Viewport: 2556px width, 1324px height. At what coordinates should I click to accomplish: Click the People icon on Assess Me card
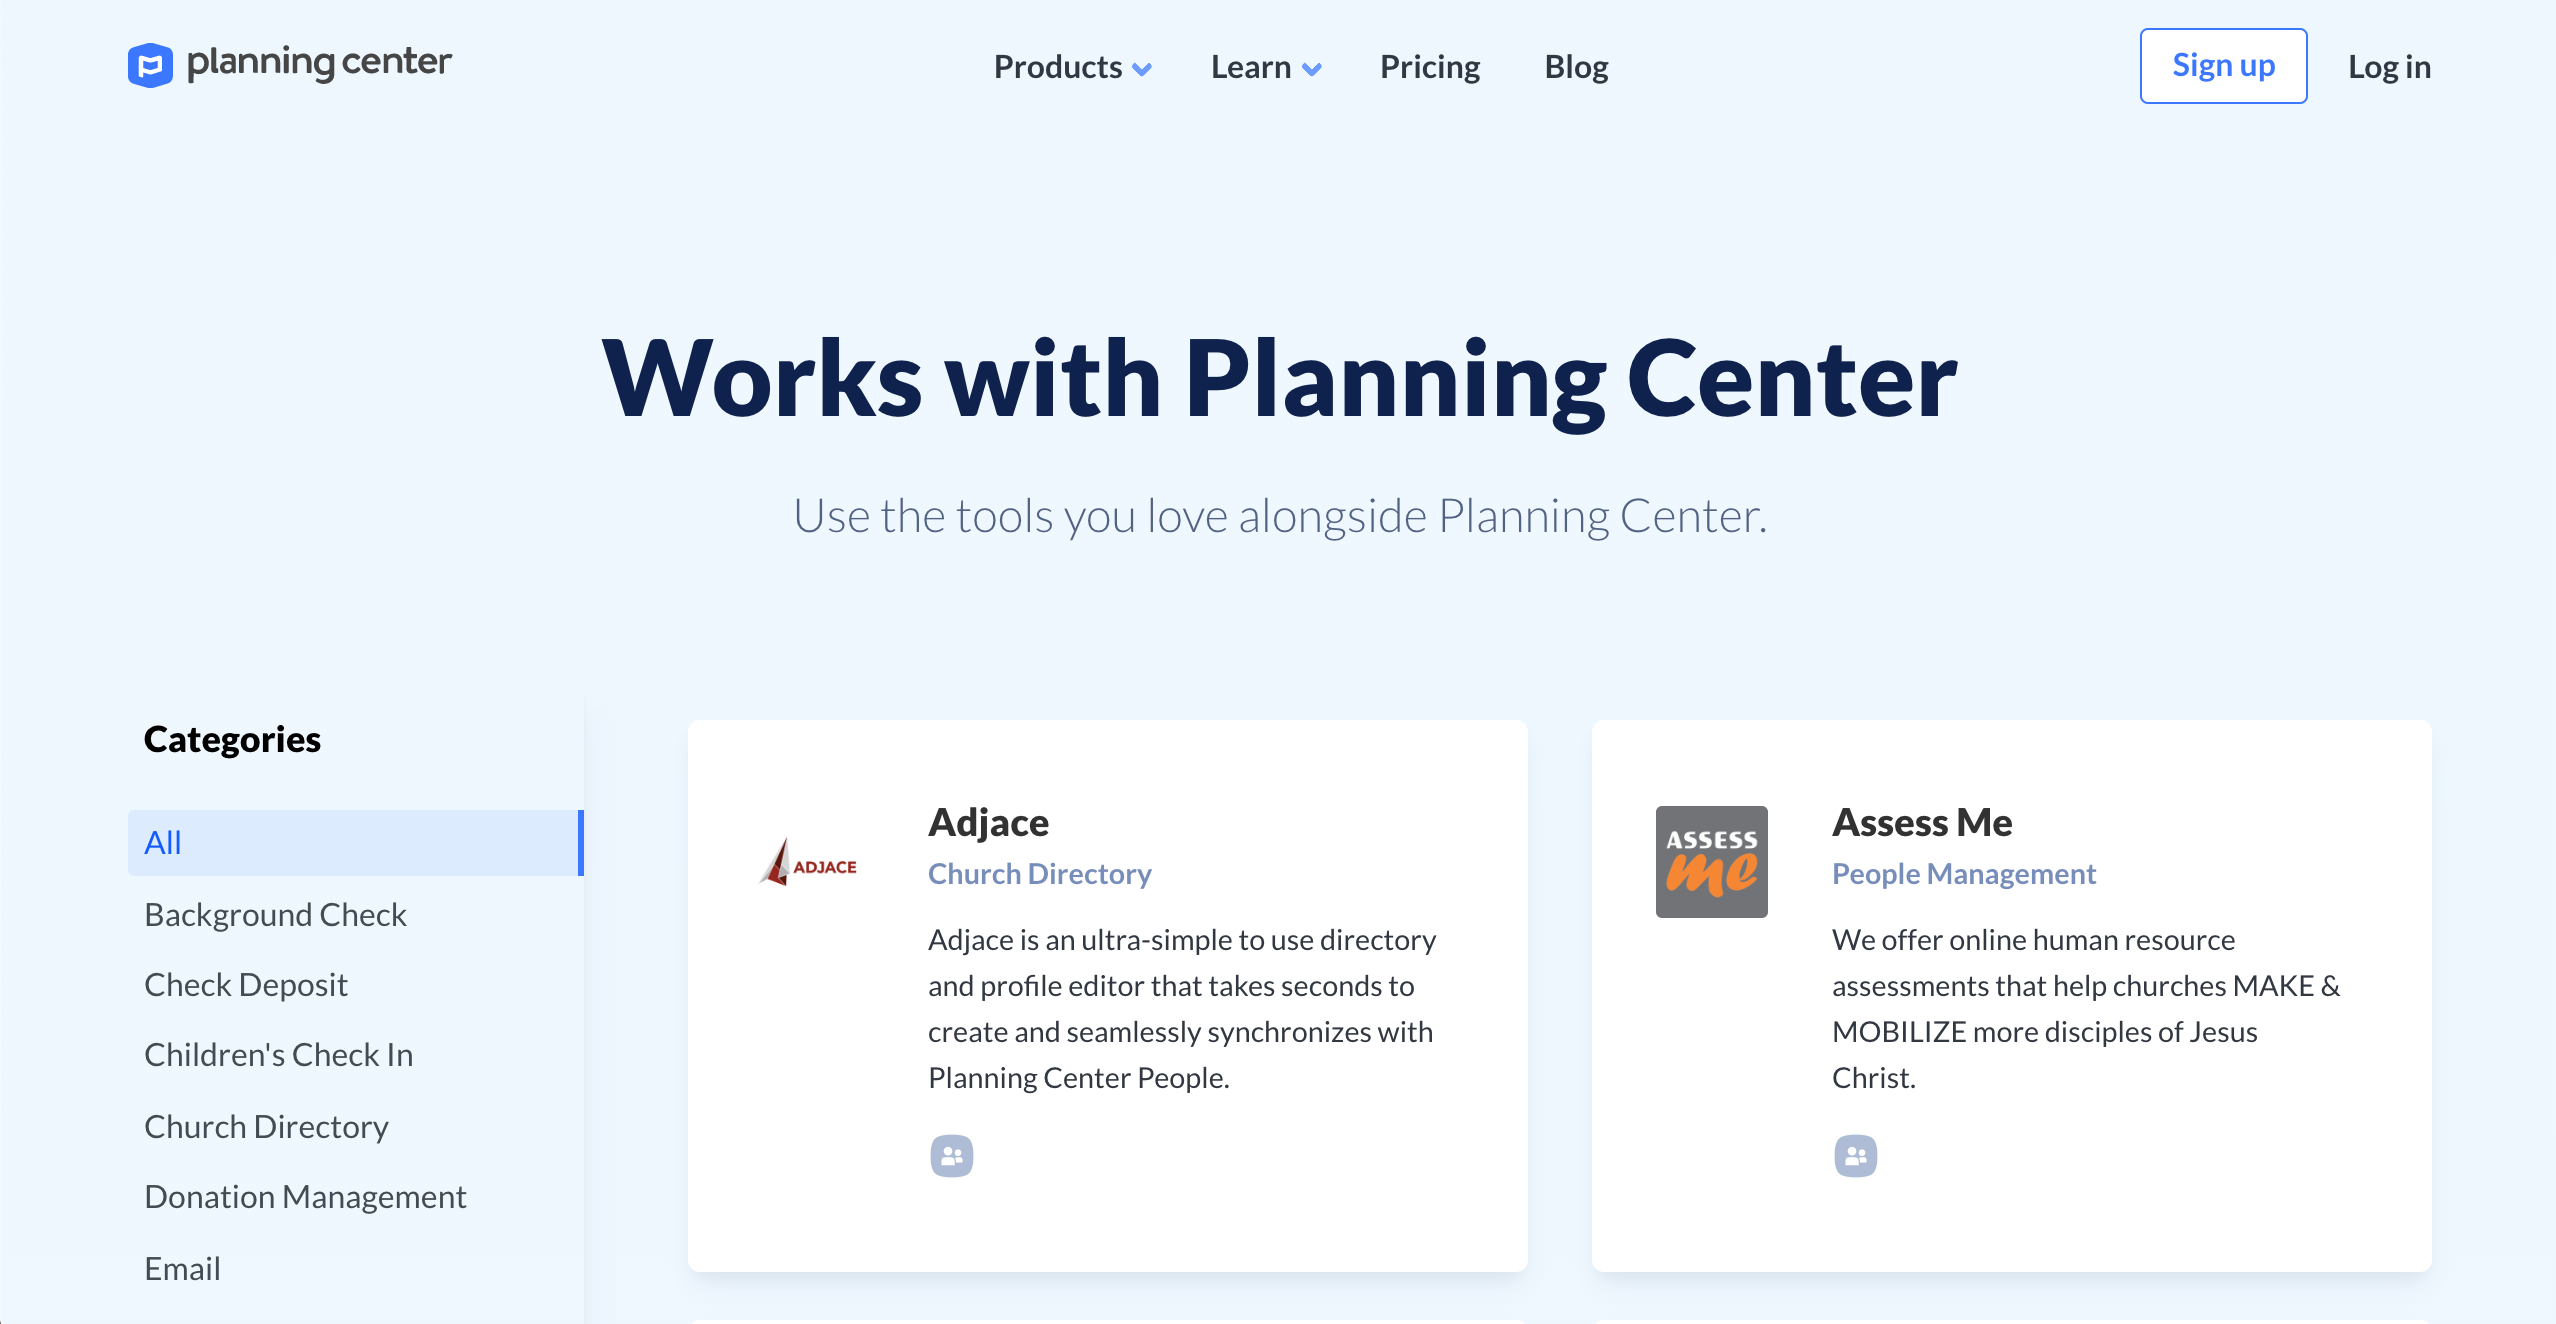(x=1855, y=1156)
